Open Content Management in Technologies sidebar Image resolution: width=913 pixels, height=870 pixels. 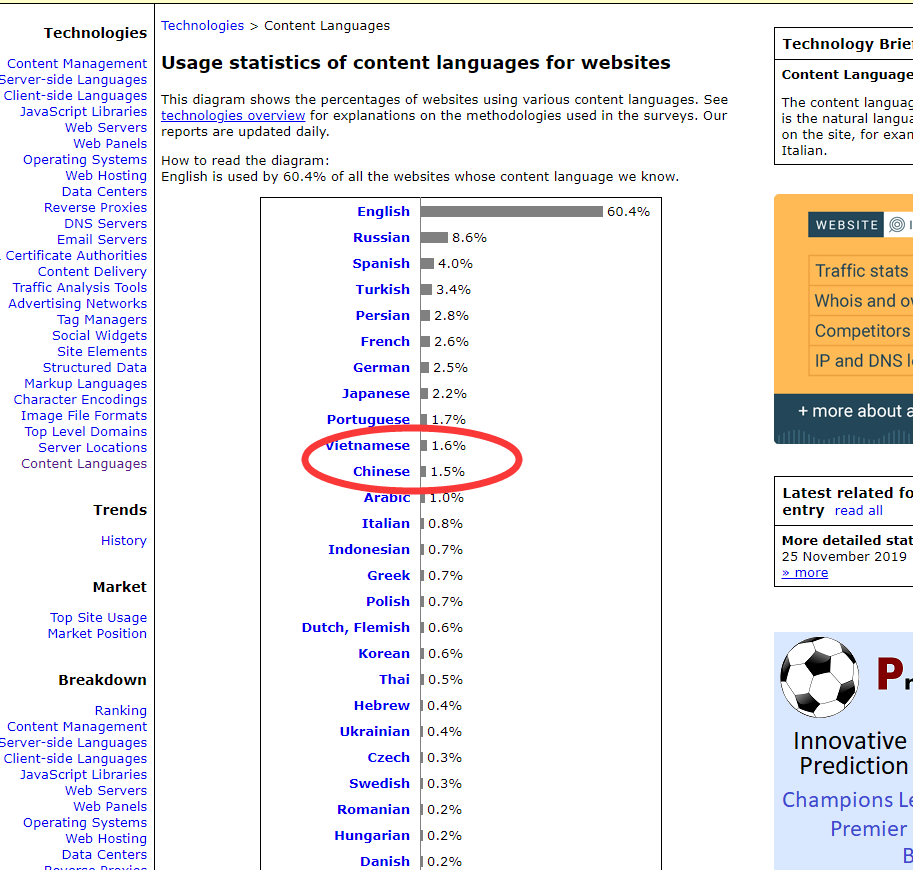click(77, 64)
